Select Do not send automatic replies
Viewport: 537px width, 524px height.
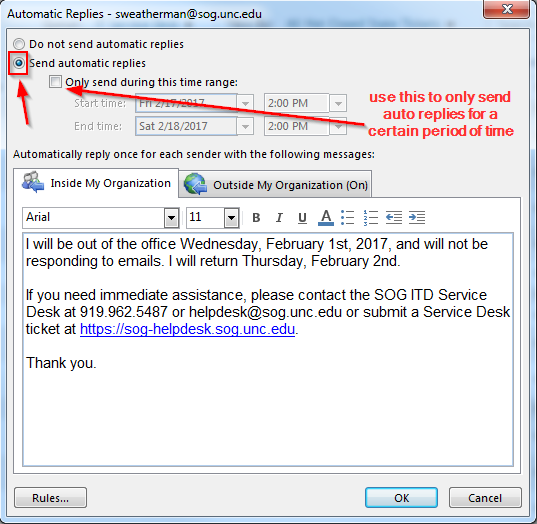[19, 44]
